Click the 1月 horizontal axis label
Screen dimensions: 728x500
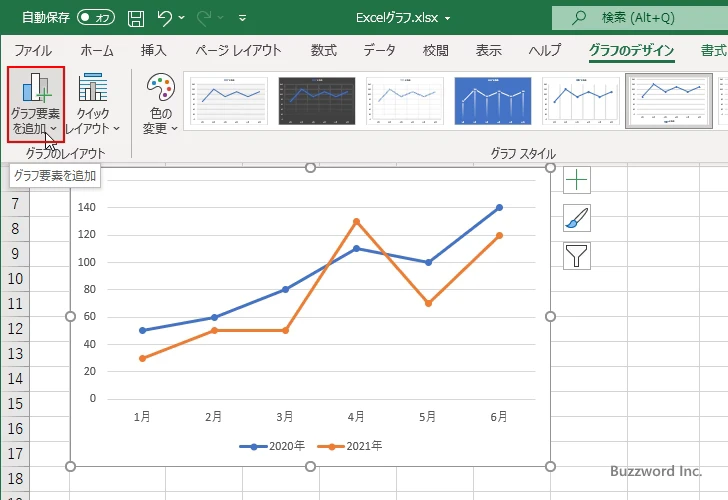[142, 416]
